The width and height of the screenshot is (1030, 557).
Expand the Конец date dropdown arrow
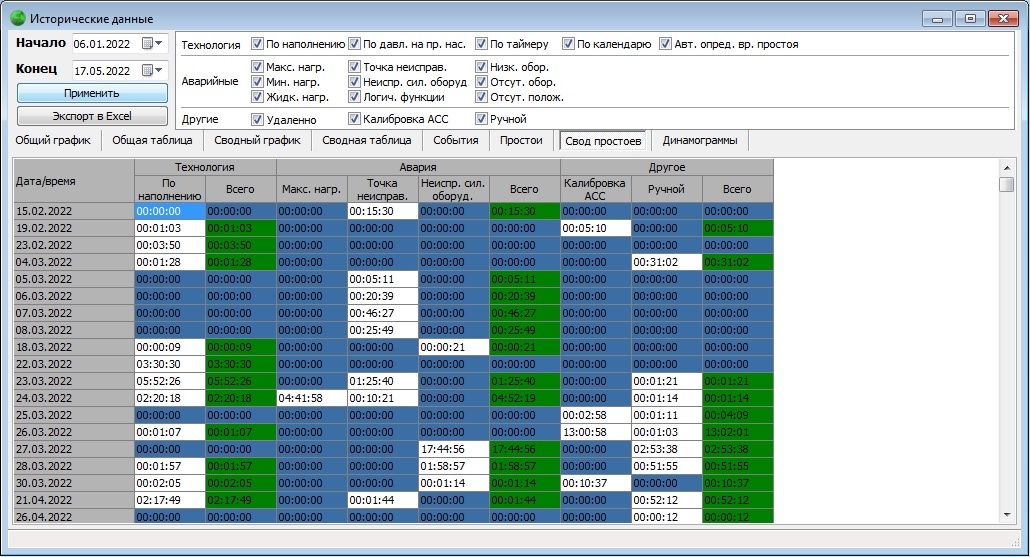(x=159, y=70)
